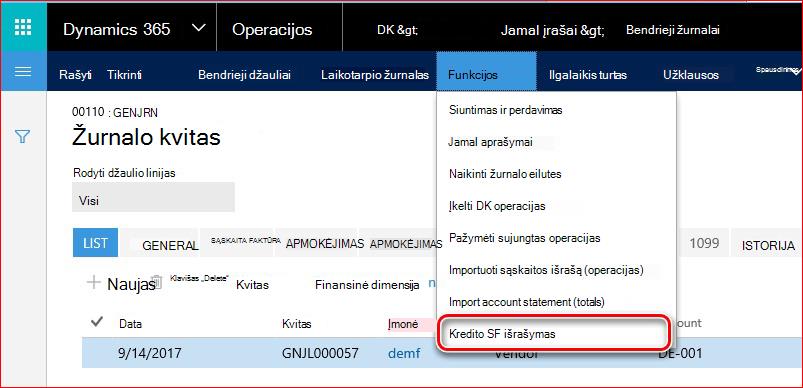Screen dimensions: 803x388
Task: Open Užklausos in toolbar
Action: (690, 75)
